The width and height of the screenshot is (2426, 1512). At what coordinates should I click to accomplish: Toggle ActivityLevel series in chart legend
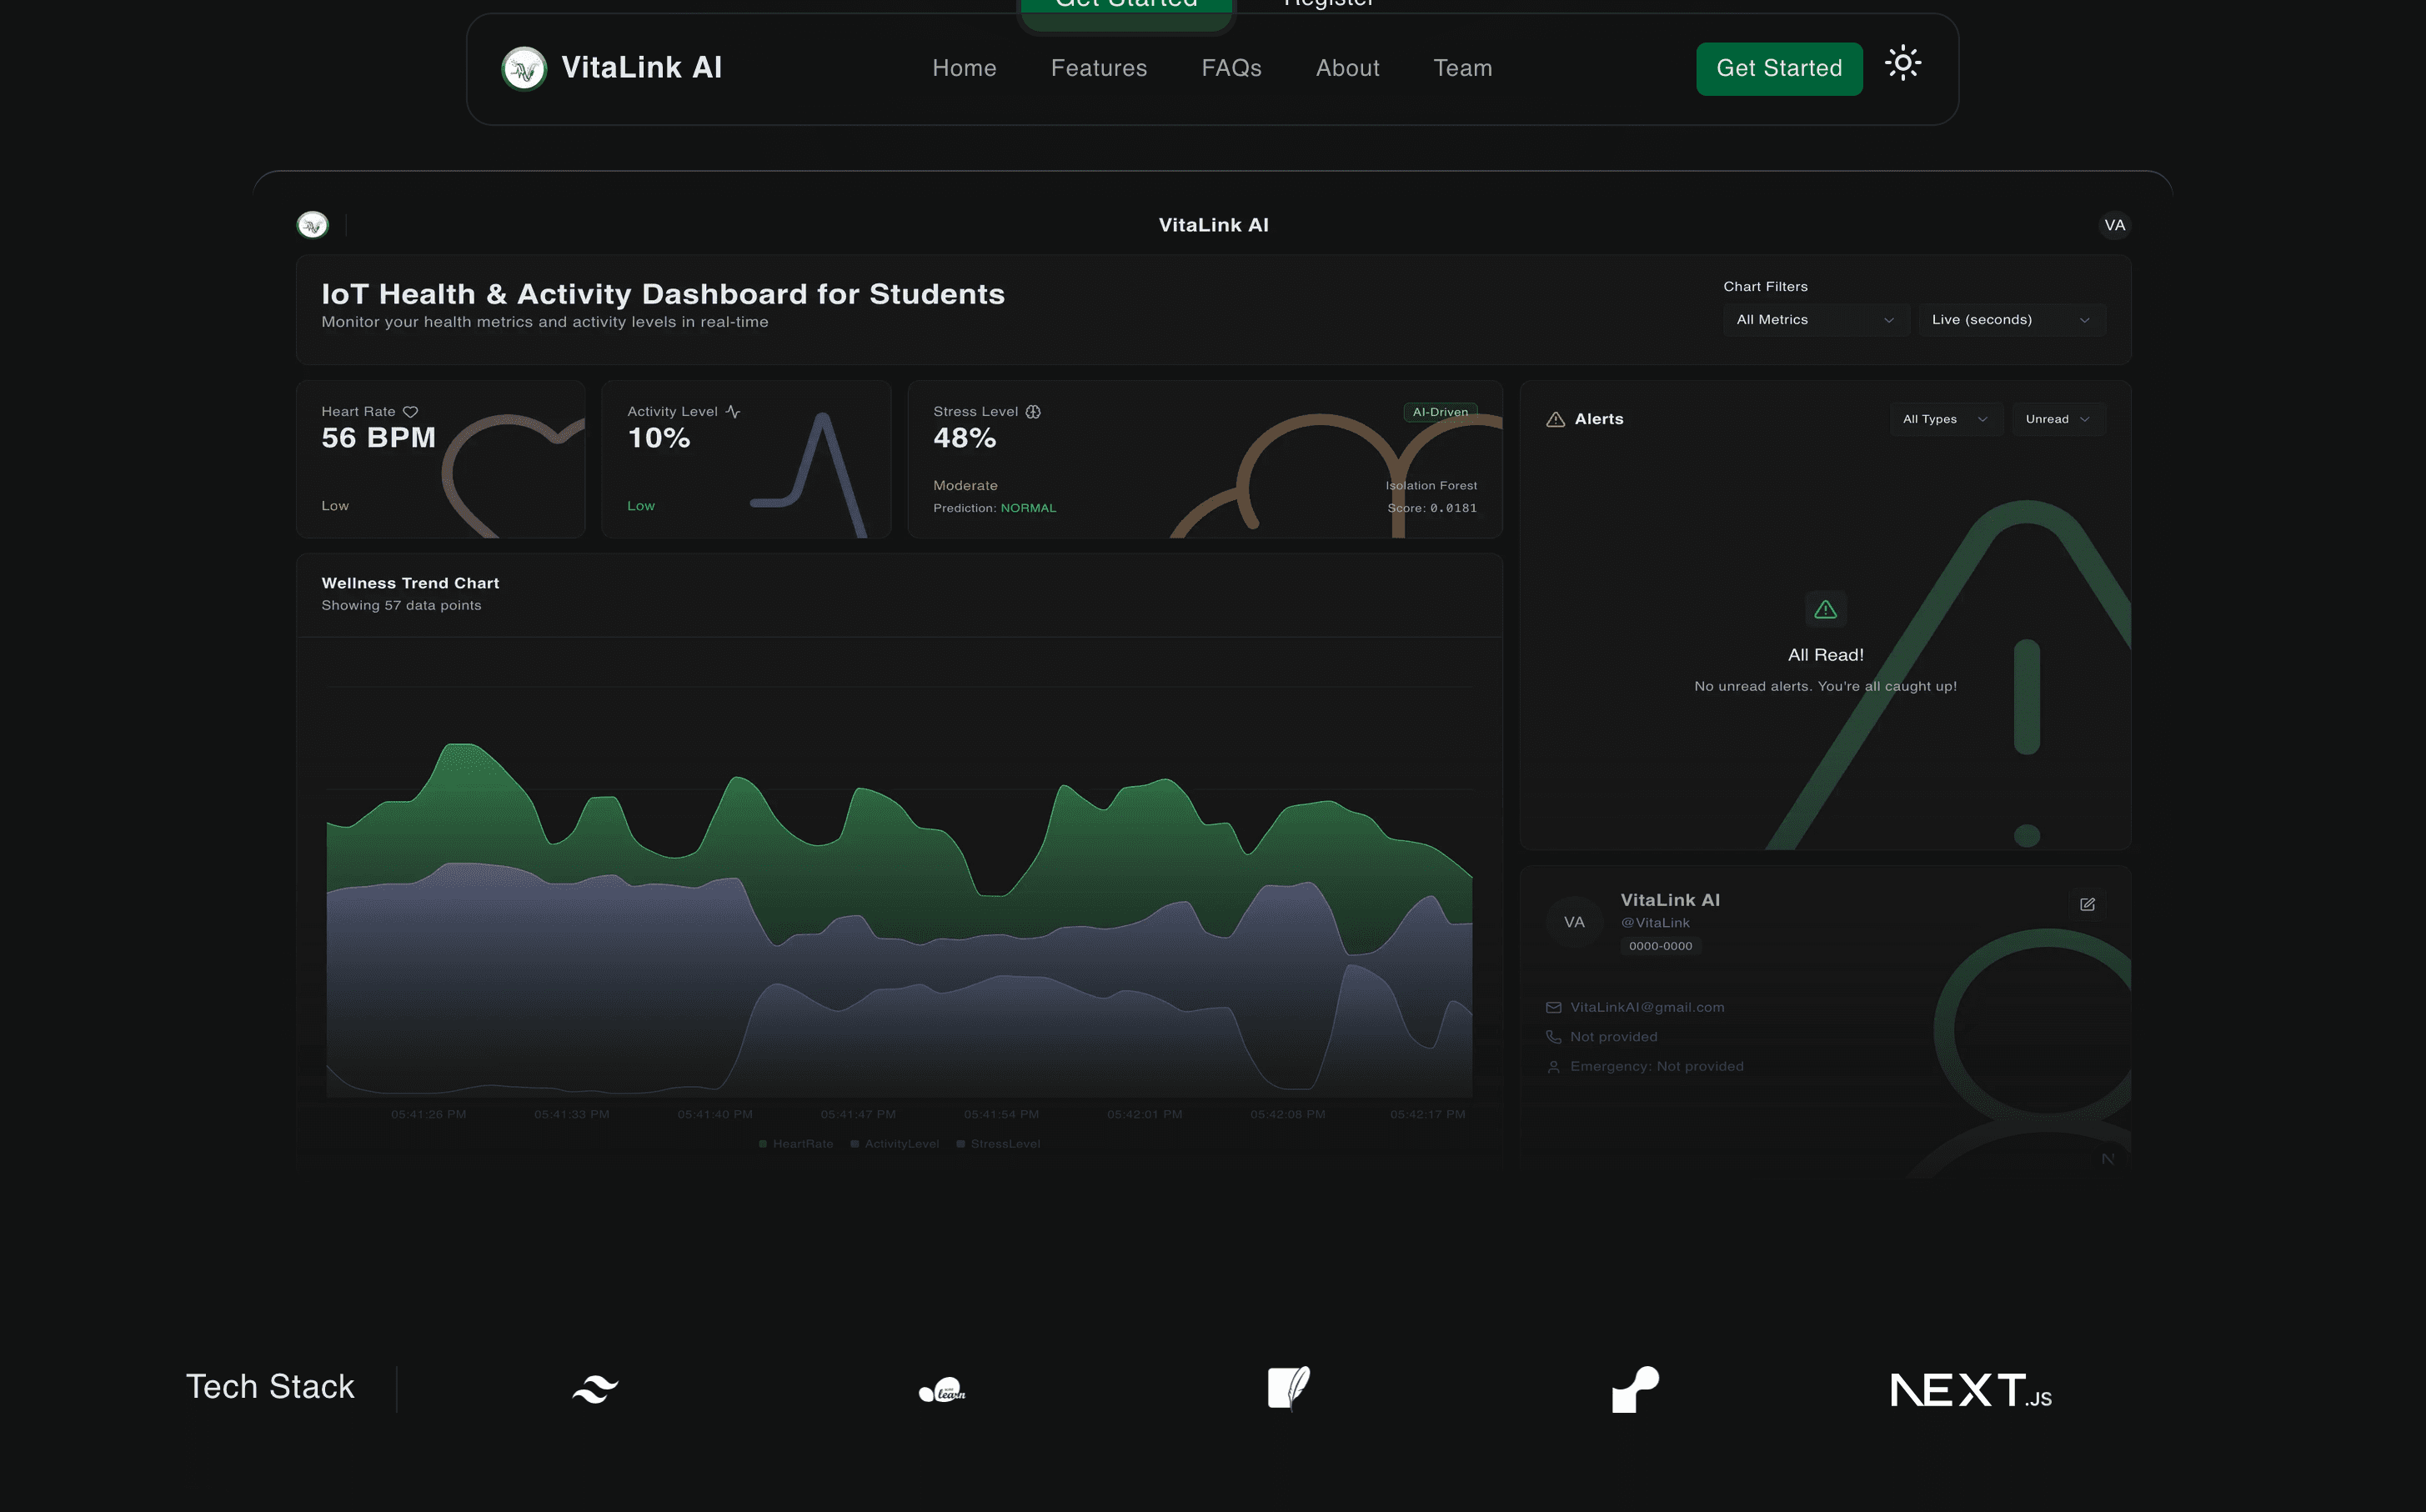pos(895,1144)
